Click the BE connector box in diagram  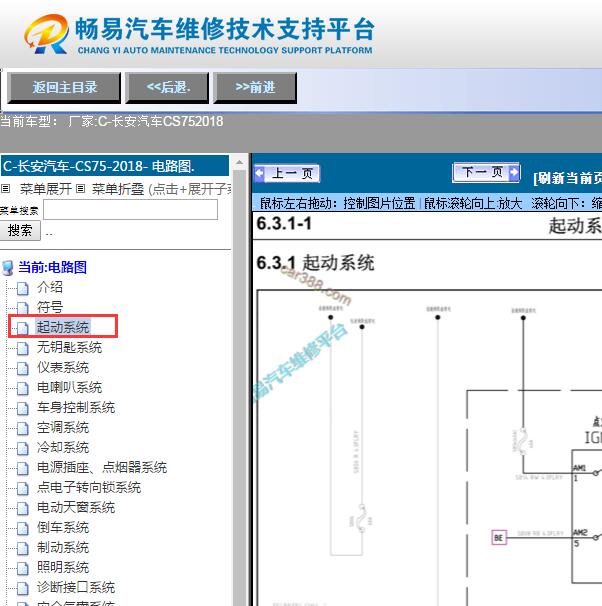(499, 538)
